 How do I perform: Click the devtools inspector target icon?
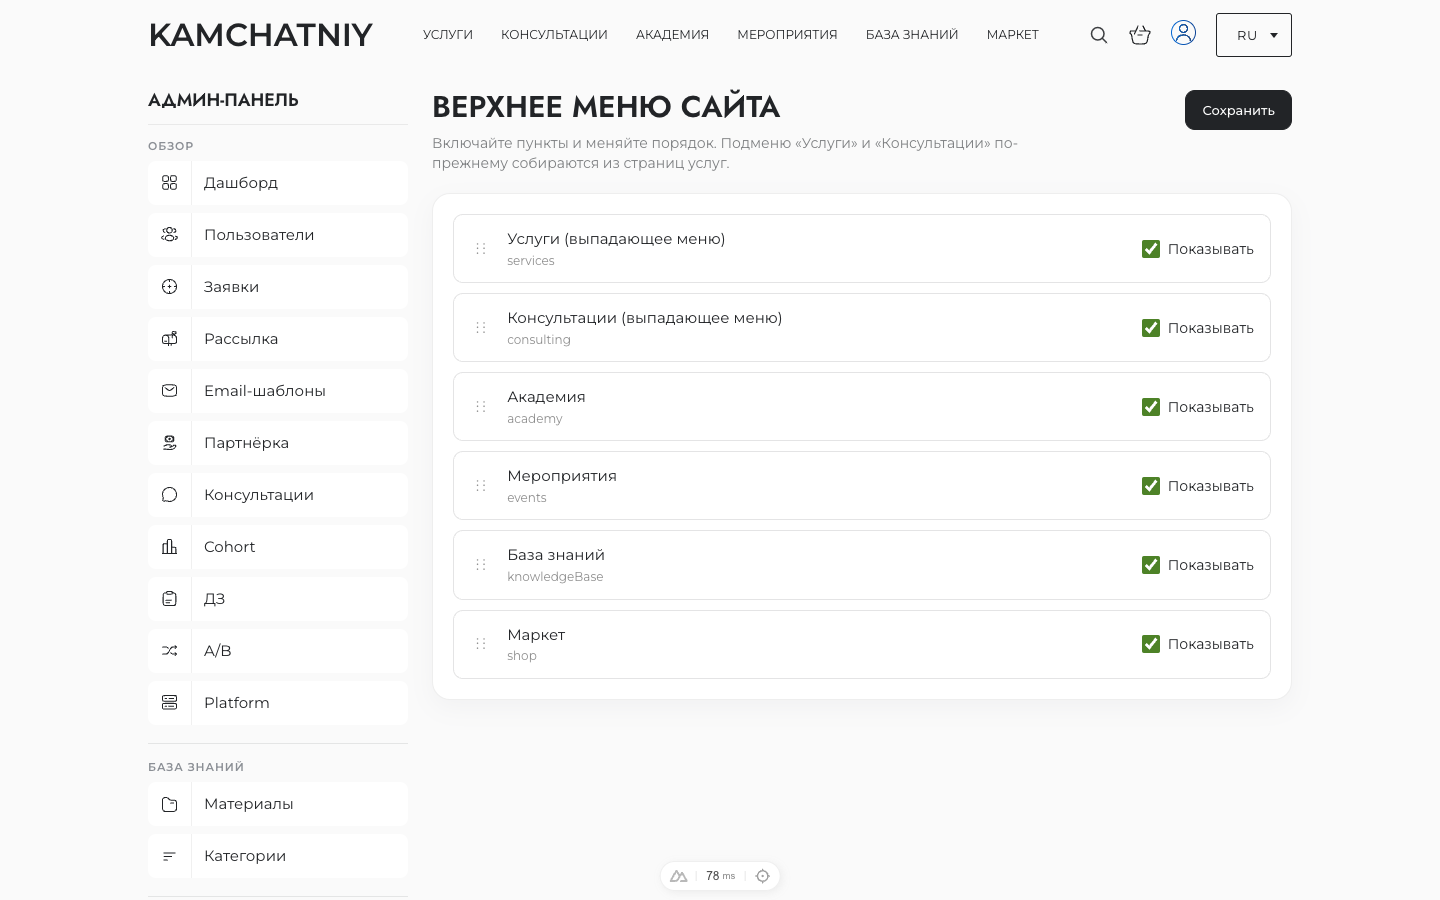click(763, 876)
